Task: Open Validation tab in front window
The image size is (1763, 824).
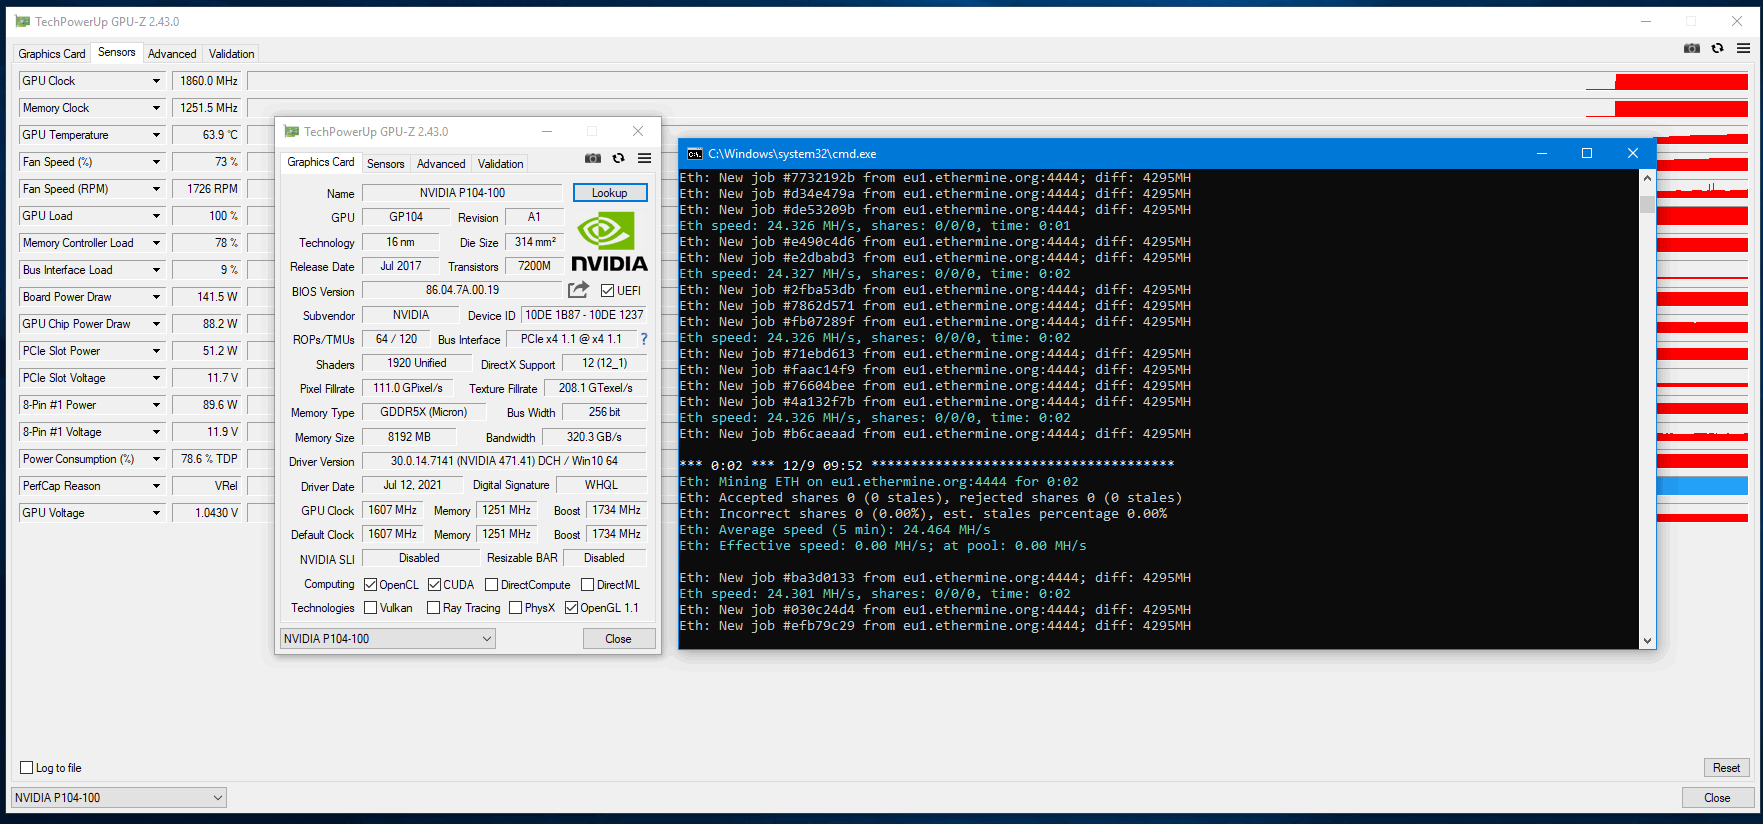Action: click(501, 164)
